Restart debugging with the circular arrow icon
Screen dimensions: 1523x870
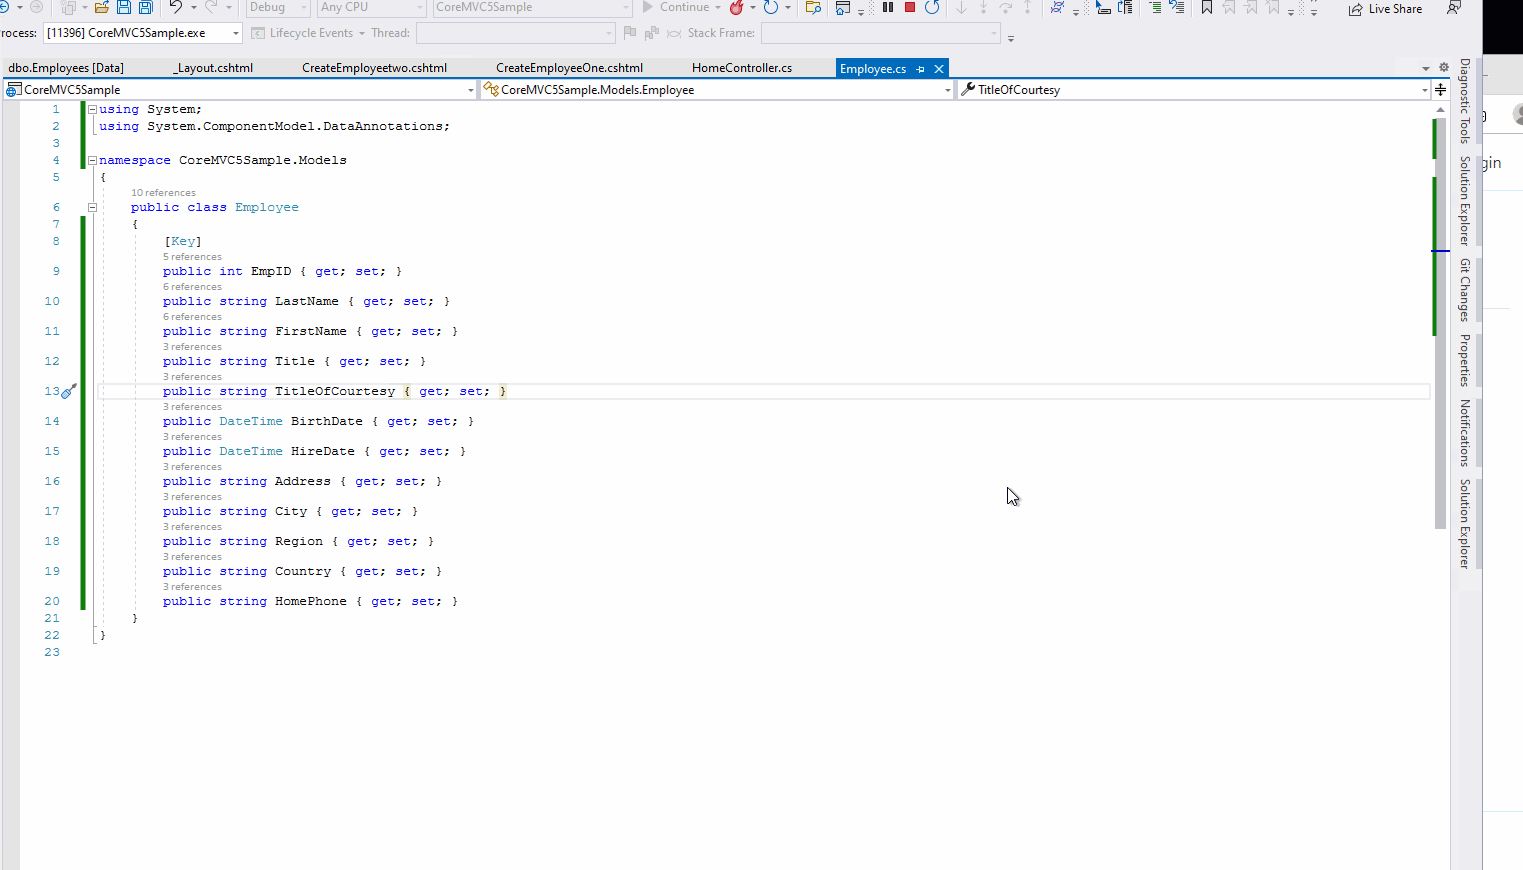click(x=932, y=7)
